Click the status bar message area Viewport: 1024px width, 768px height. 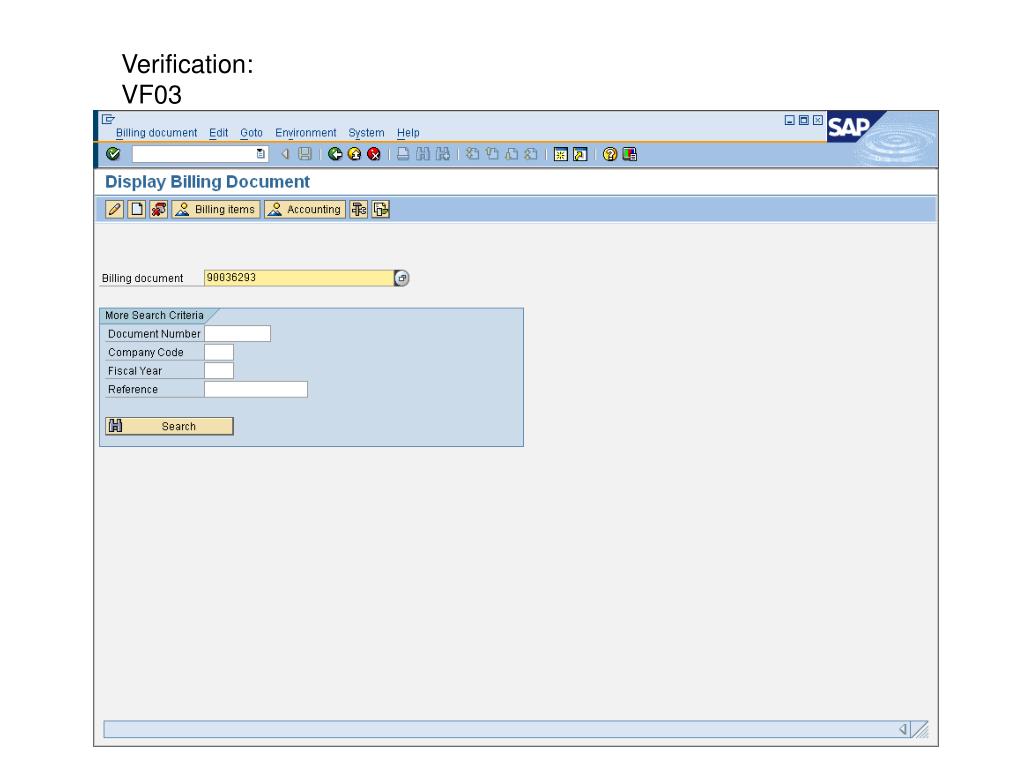coord(500,729)
